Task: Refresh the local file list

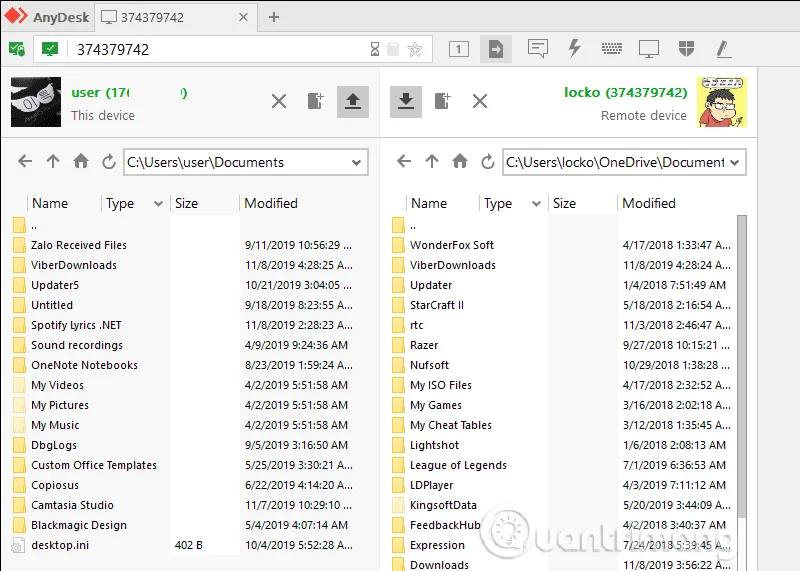Action: pos(109,162)
